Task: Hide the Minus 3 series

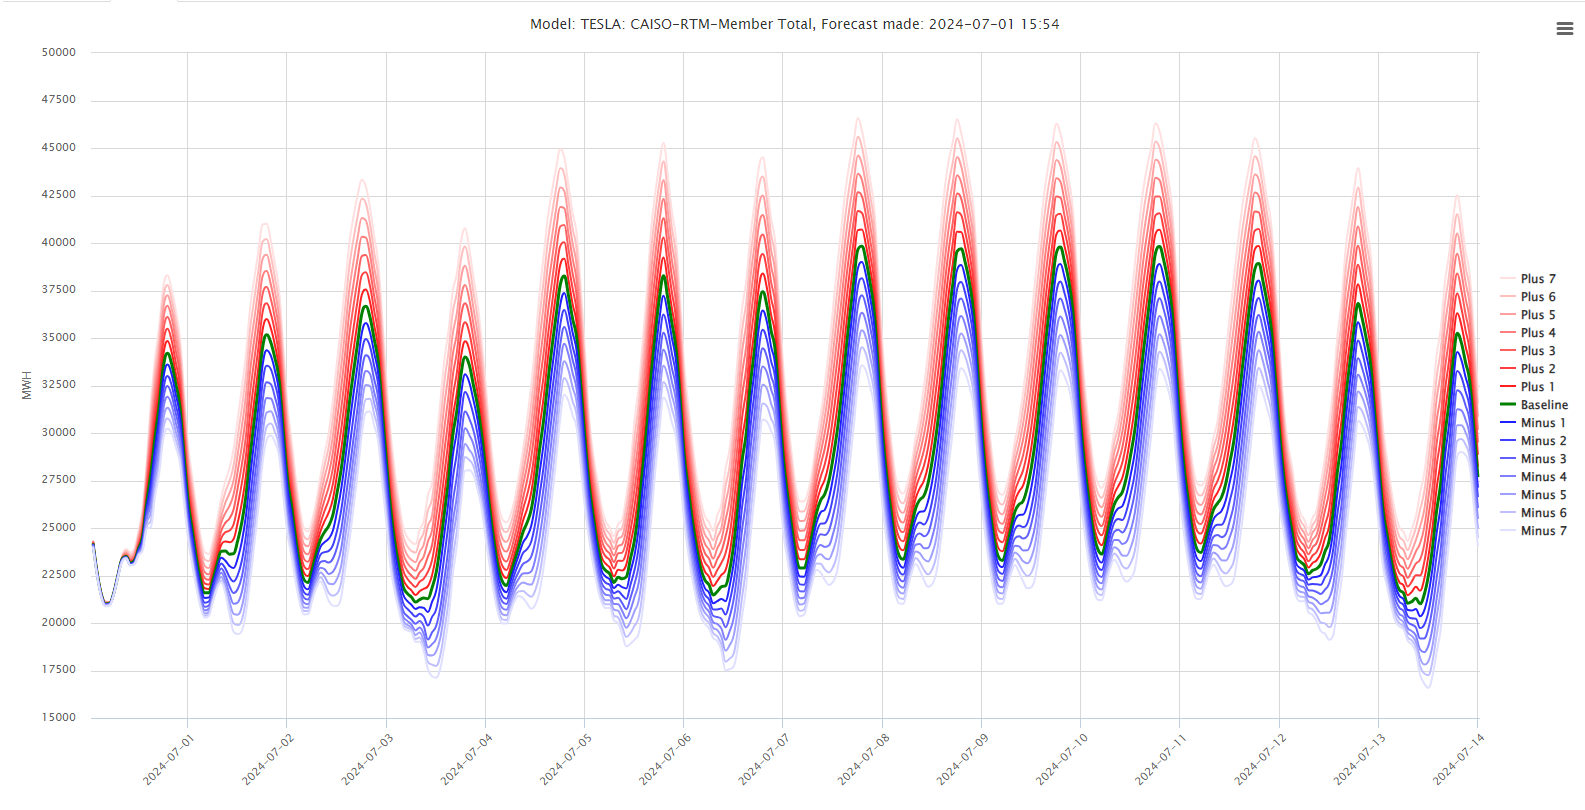Action: 1533,459
